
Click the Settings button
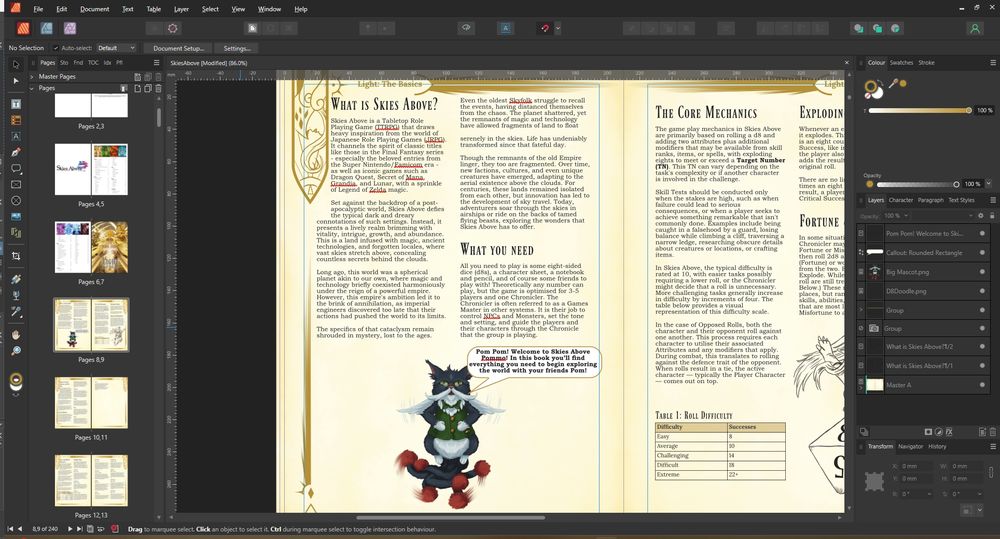pos(237,48)
